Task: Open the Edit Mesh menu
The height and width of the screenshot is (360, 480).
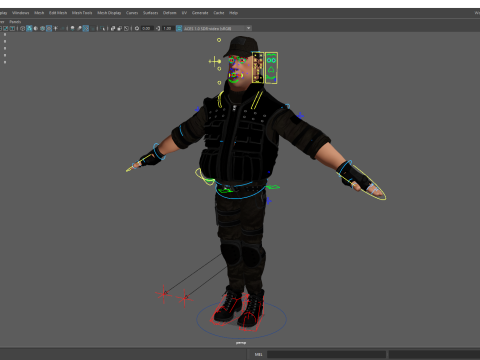Action: tap(58, 13)
